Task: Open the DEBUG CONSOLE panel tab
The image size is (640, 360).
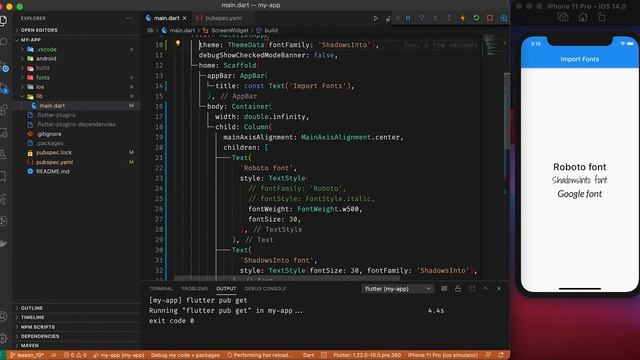Action: [x=265, y=289]
